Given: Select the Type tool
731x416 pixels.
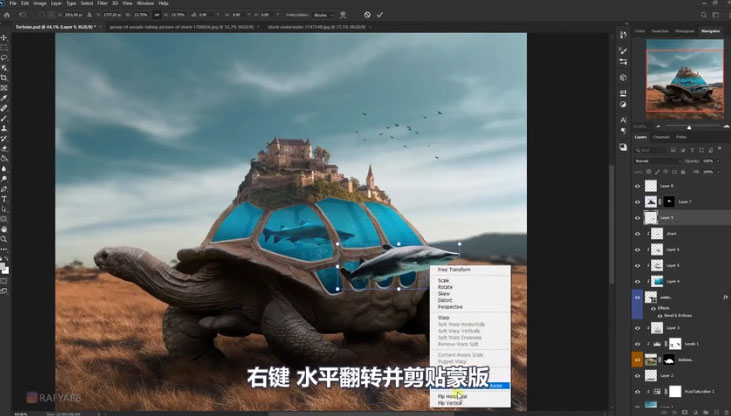Looking at the screenshot, I should pos(4,198).
